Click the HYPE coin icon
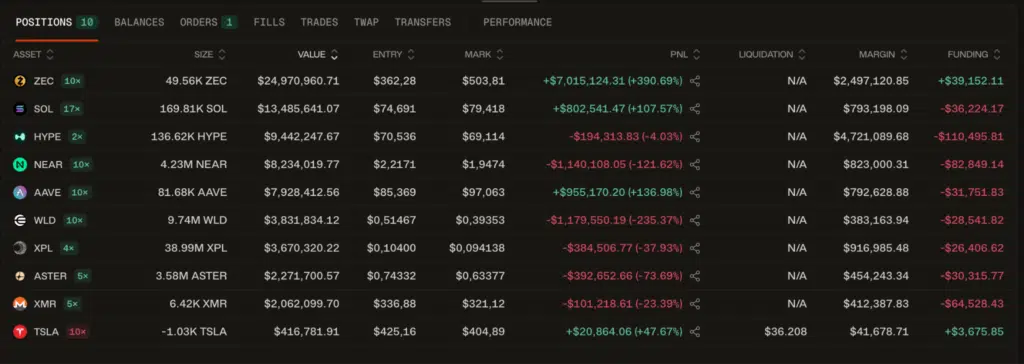Screen dimensions: 1024x364 20,137
